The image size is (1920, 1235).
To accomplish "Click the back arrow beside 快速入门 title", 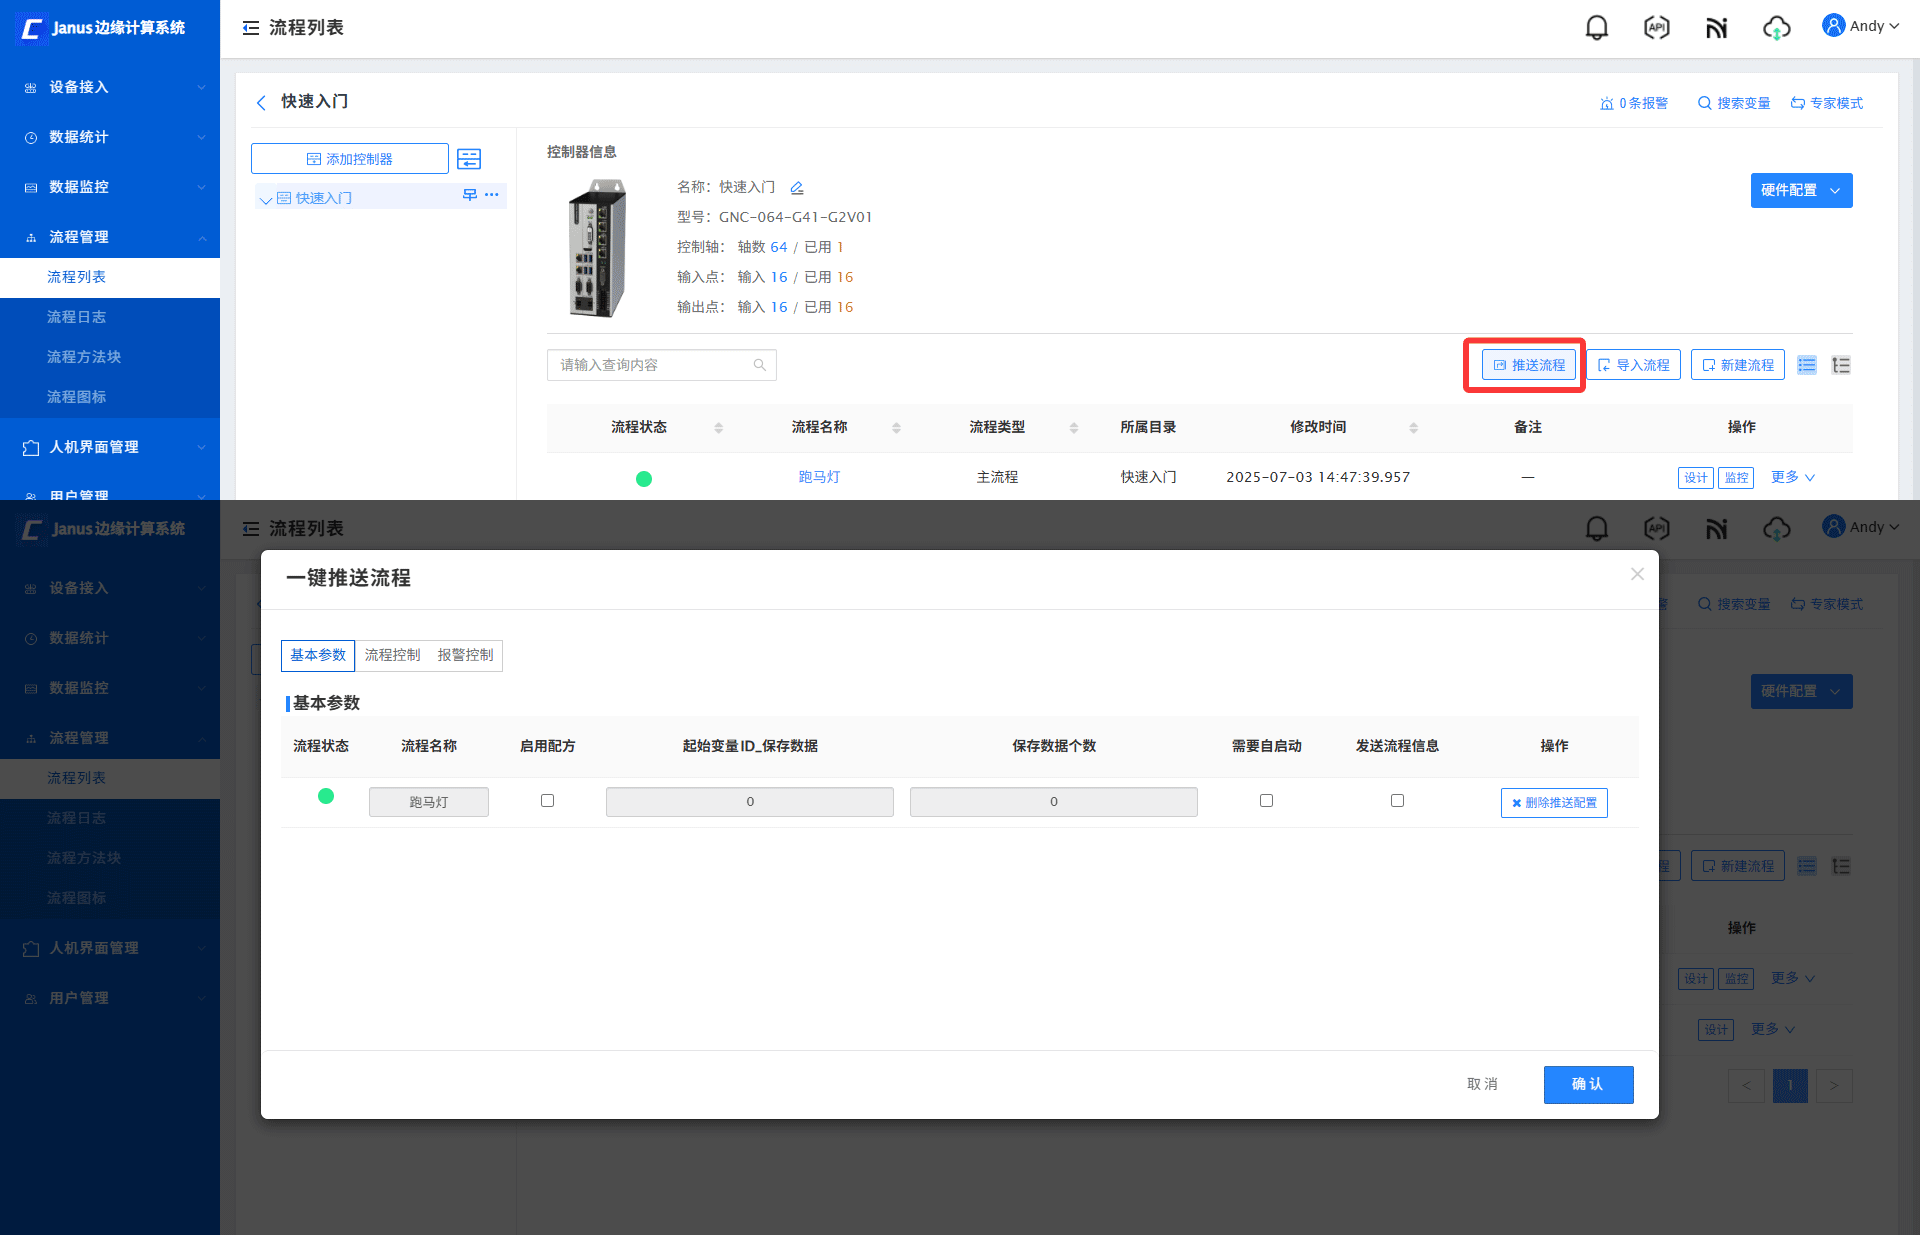I will [261, 102].
